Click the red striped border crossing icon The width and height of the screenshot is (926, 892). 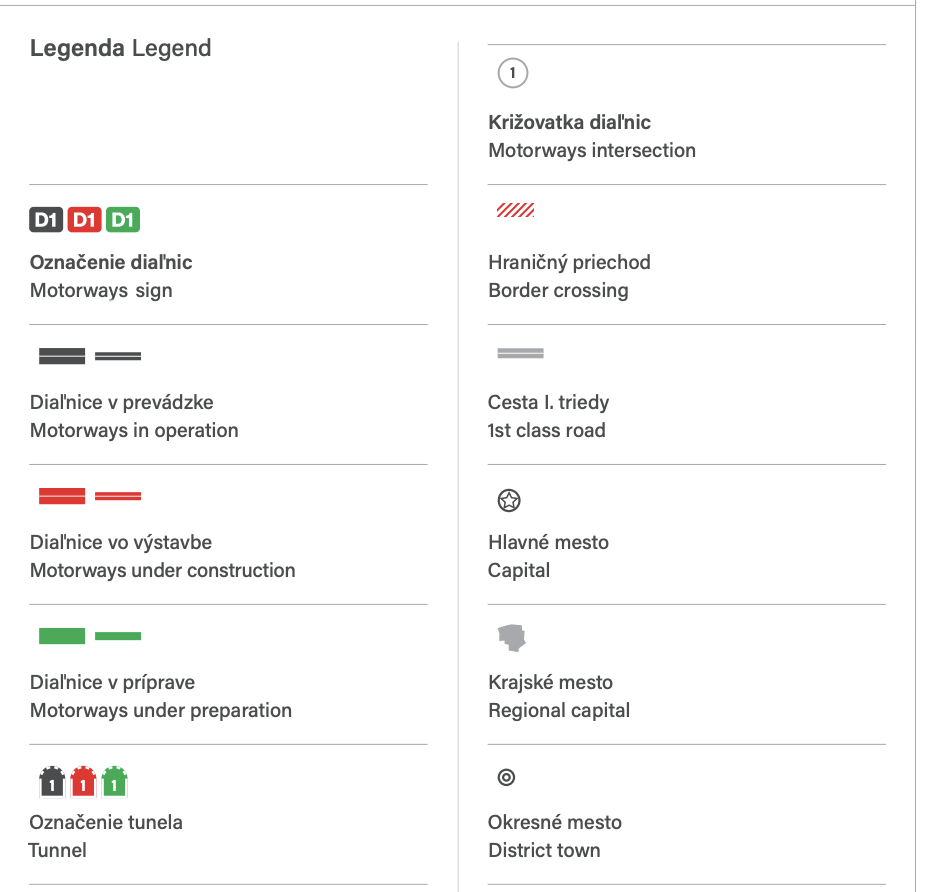coord(516,210)
